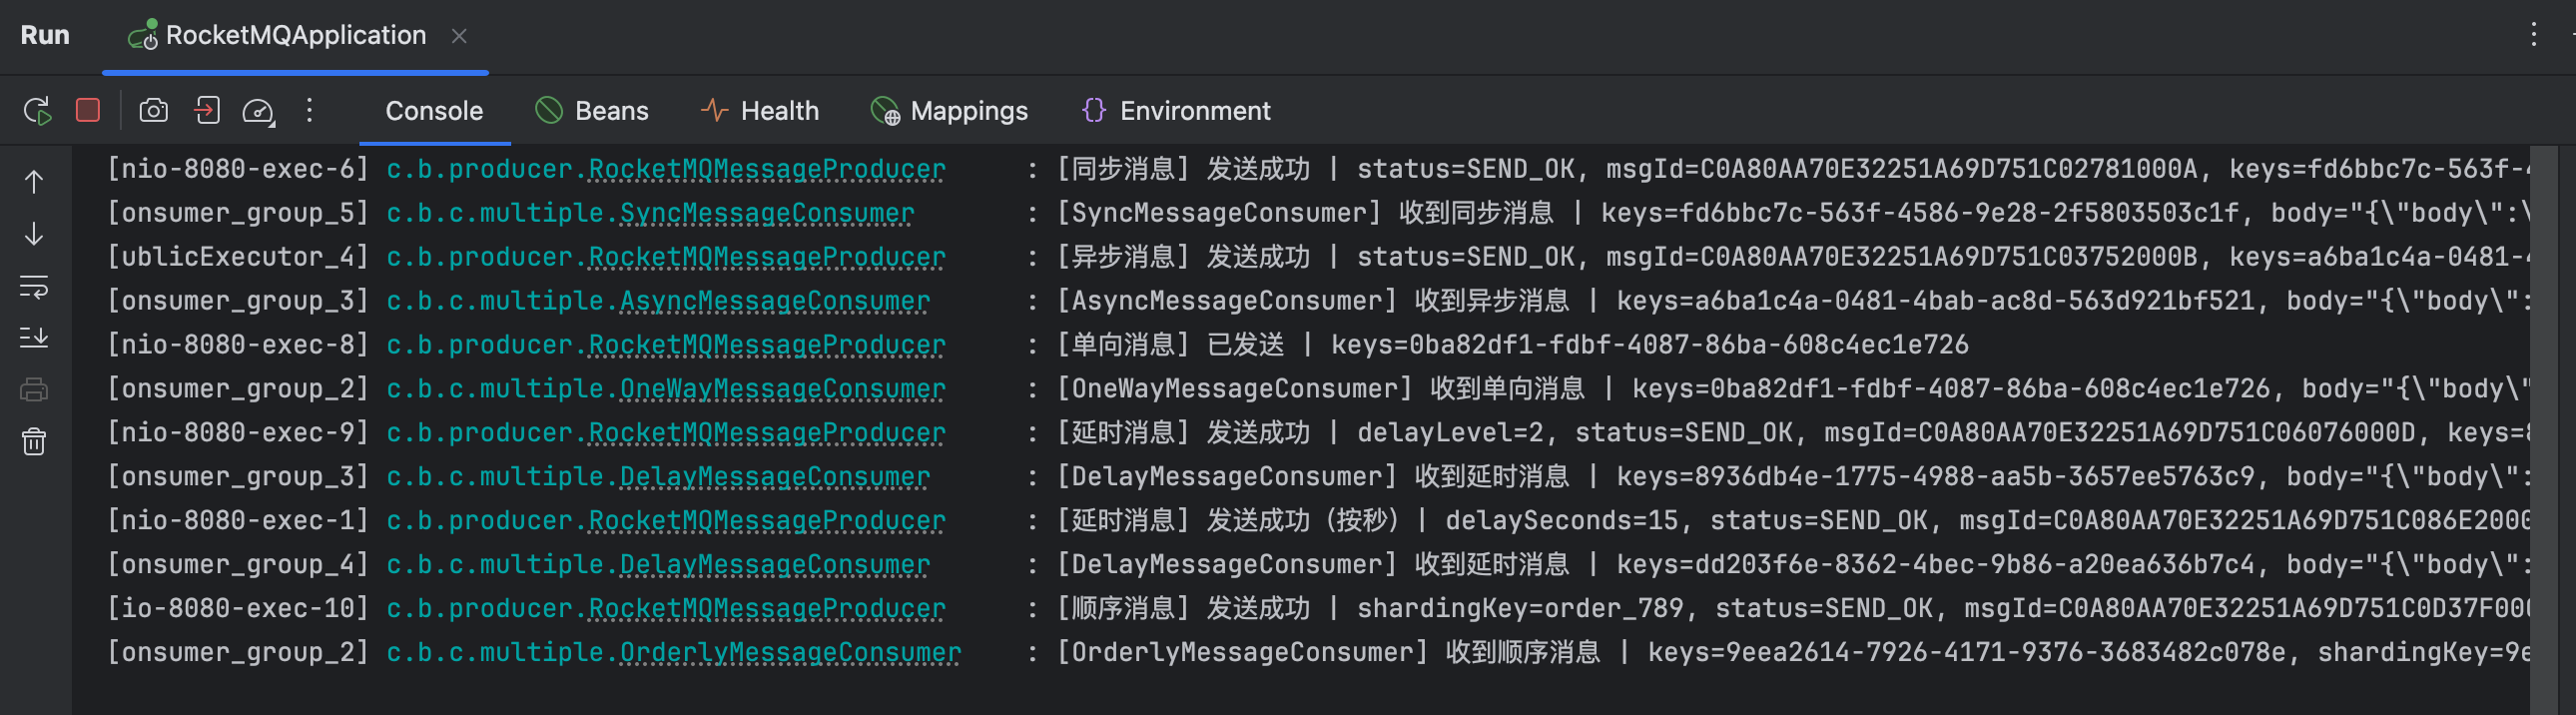Open RocketMQMessageProducer link on nio-8080-exec-8 line
2576x715 pixels.
click(766, 345)
